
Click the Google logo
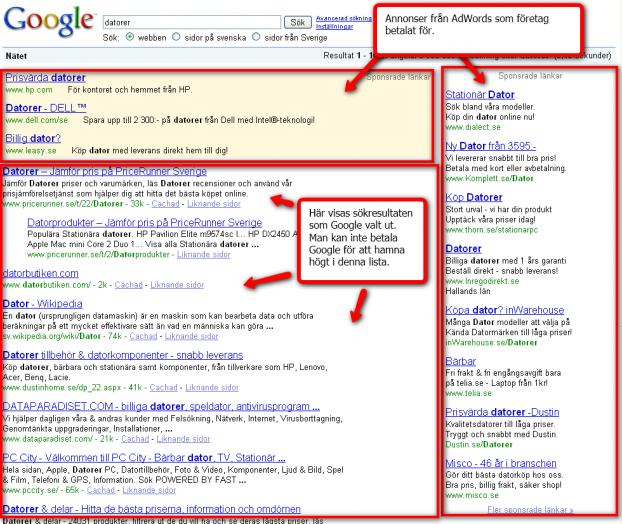point(49,22)
